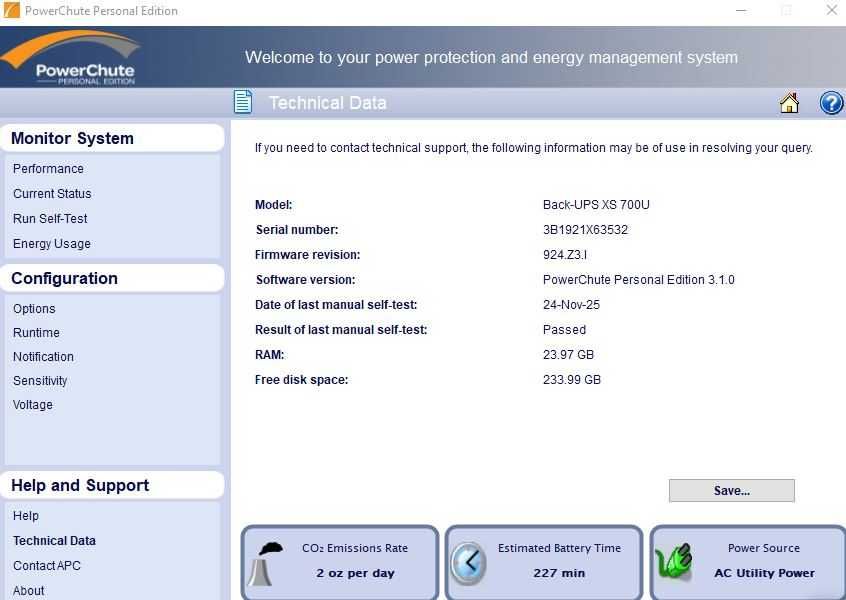Click the CO2 Emissions Rate panel
The image size is (846, 600).
coord(339,562)
